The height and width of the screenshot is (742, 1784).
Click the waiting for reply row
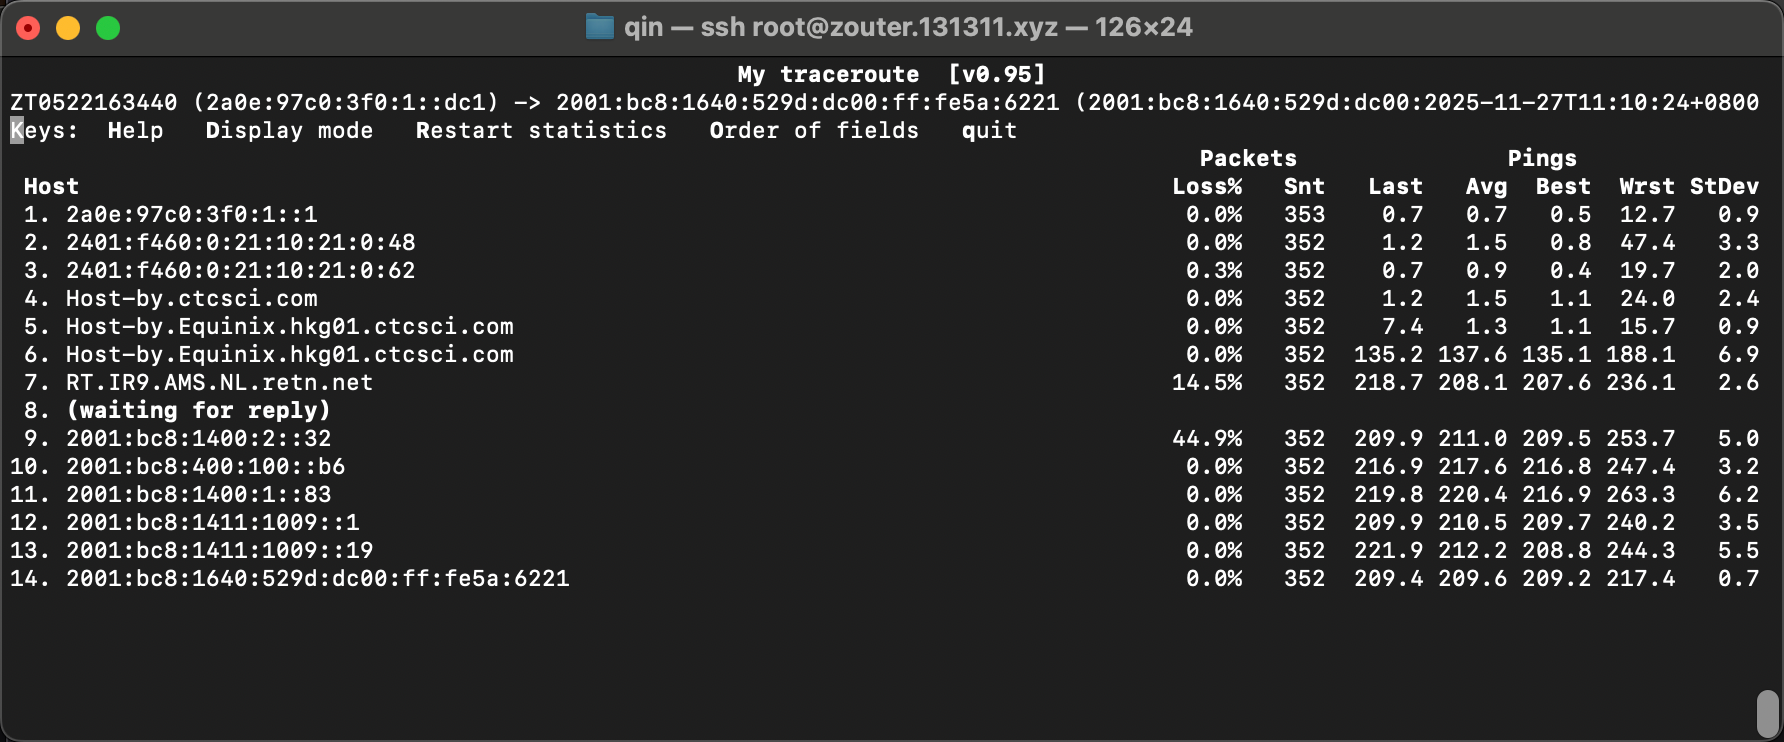tap(198, 411)
